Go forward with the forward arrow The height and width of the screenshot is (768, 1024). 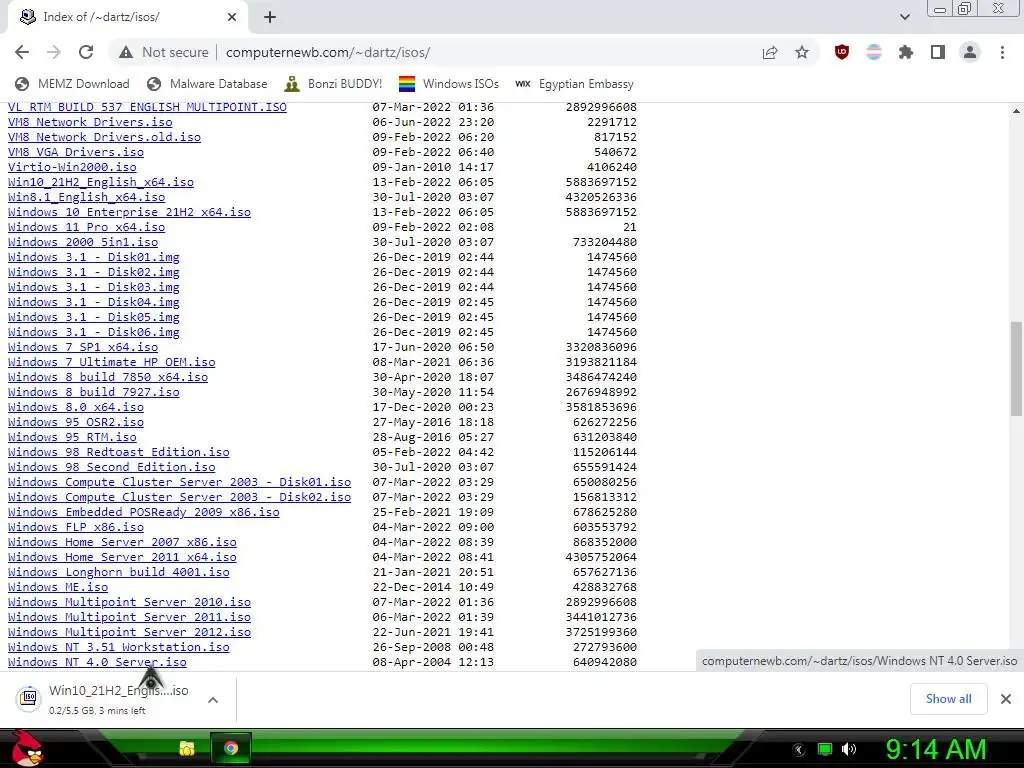click(54, 52)
